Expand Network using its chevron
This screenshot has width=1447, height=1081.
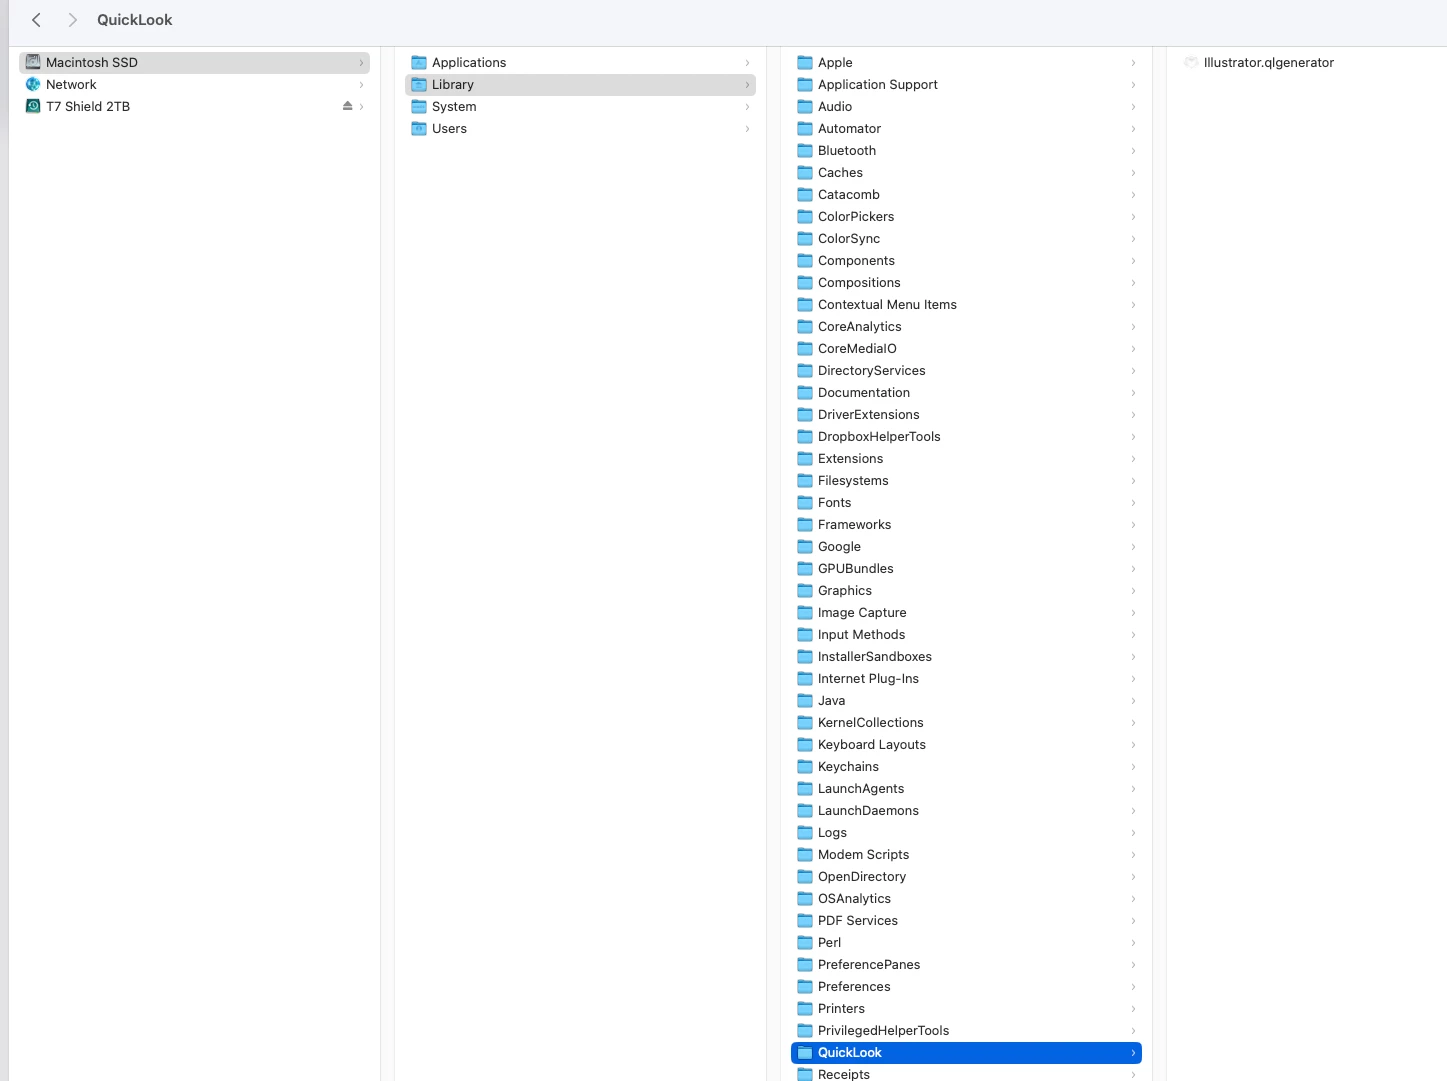point(361,84)
